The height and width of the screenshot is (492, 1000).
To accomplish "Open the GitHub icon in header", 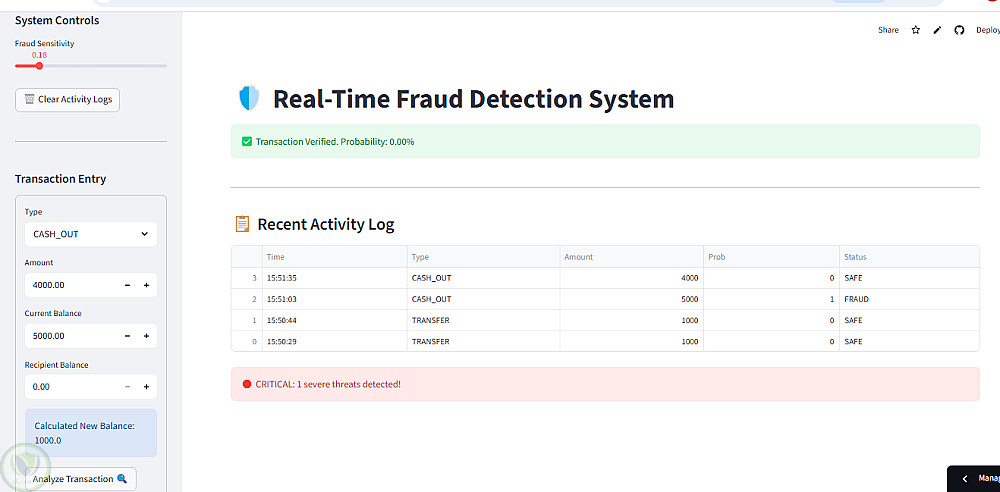I will coord(959,30).
